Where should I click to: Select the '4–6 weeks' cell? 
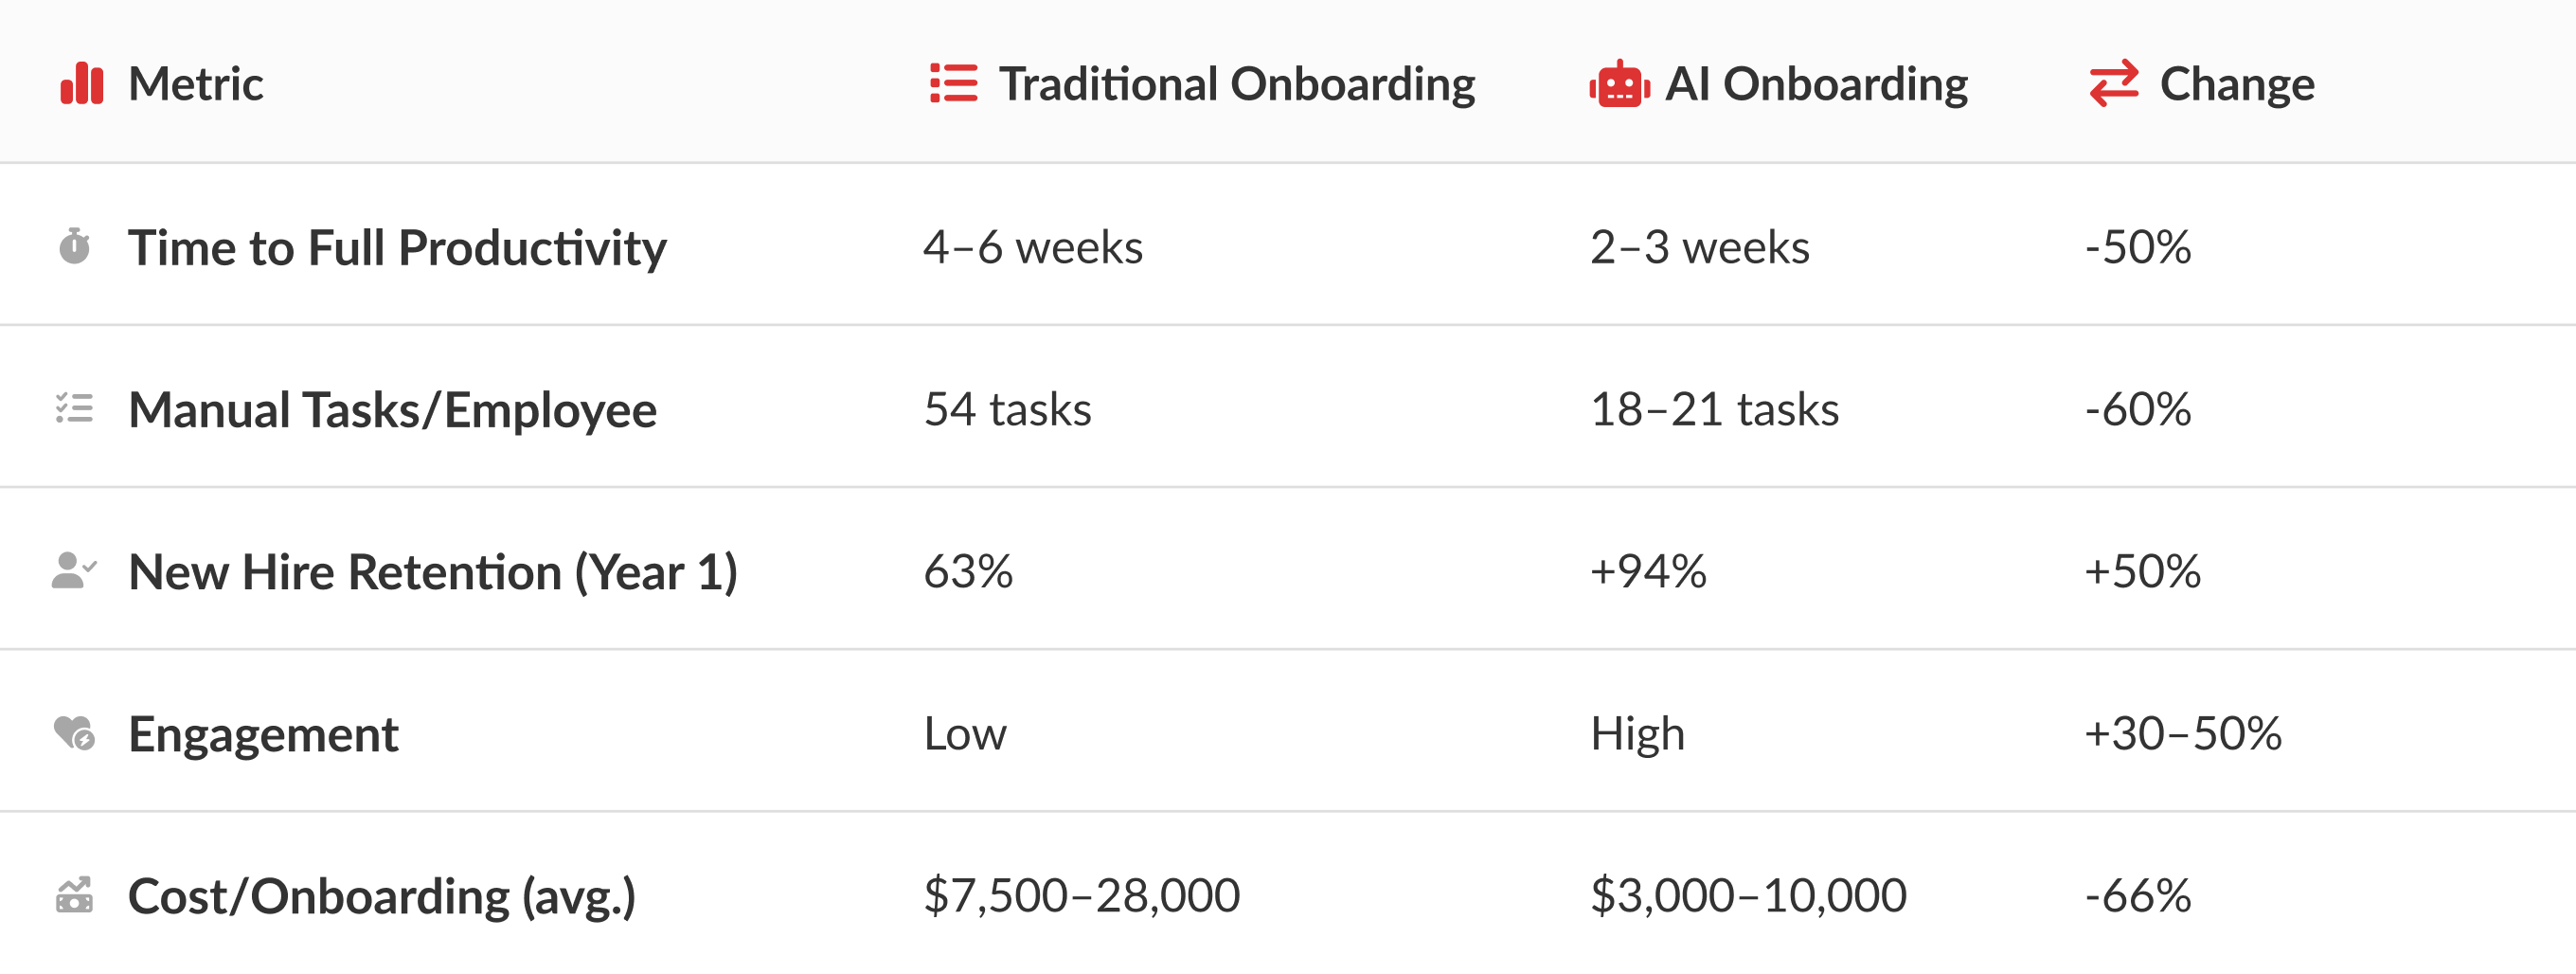pyautogui.click(x=1032, y=247)
